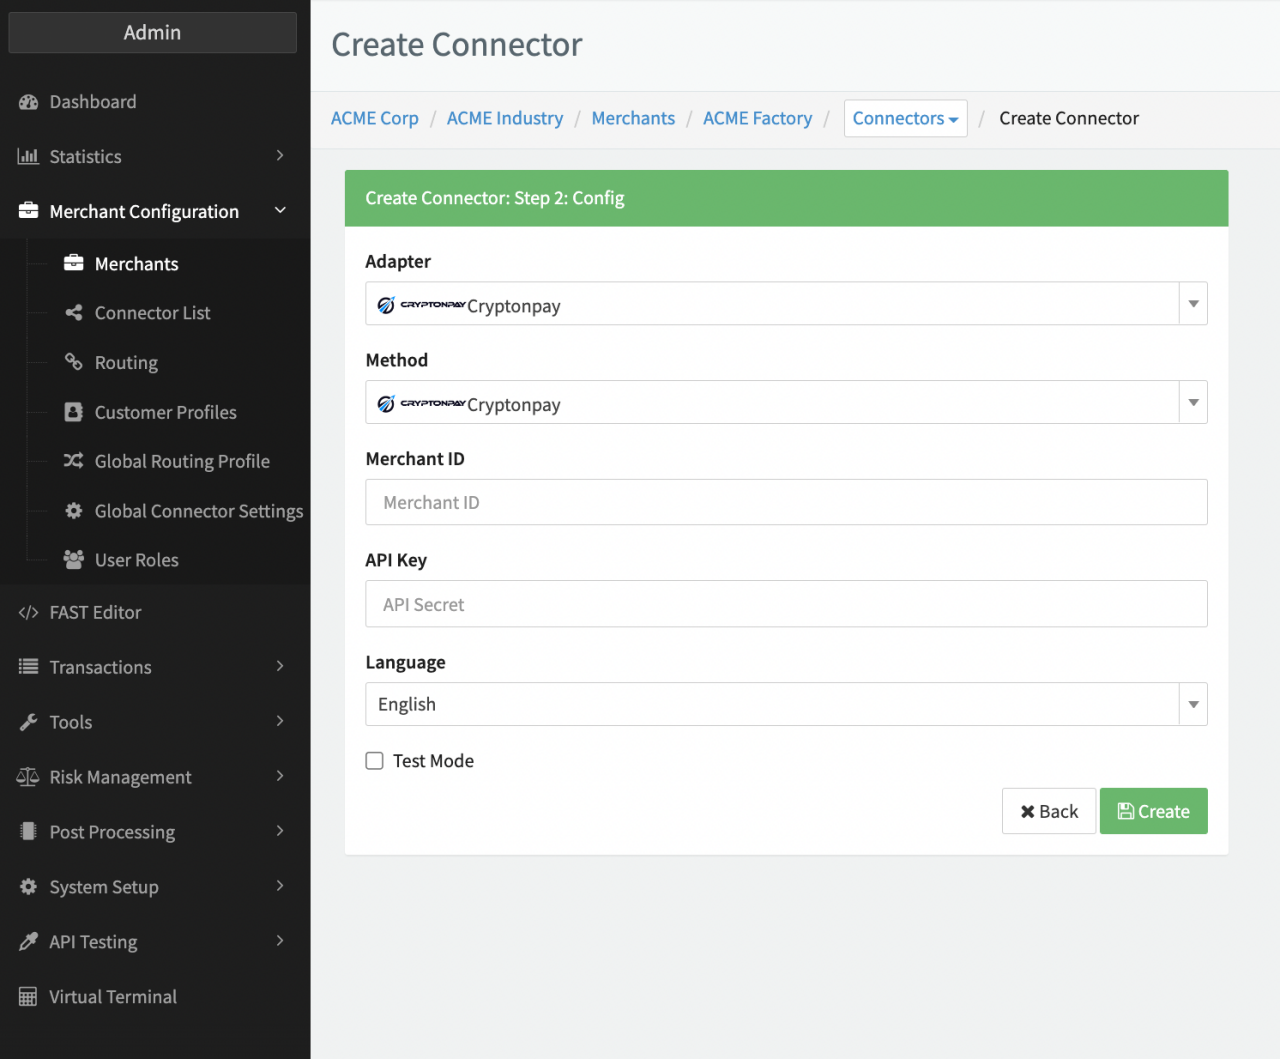Go to ACME Corp breadcrumb link
1280x1059 pixels.
[374, 119]
